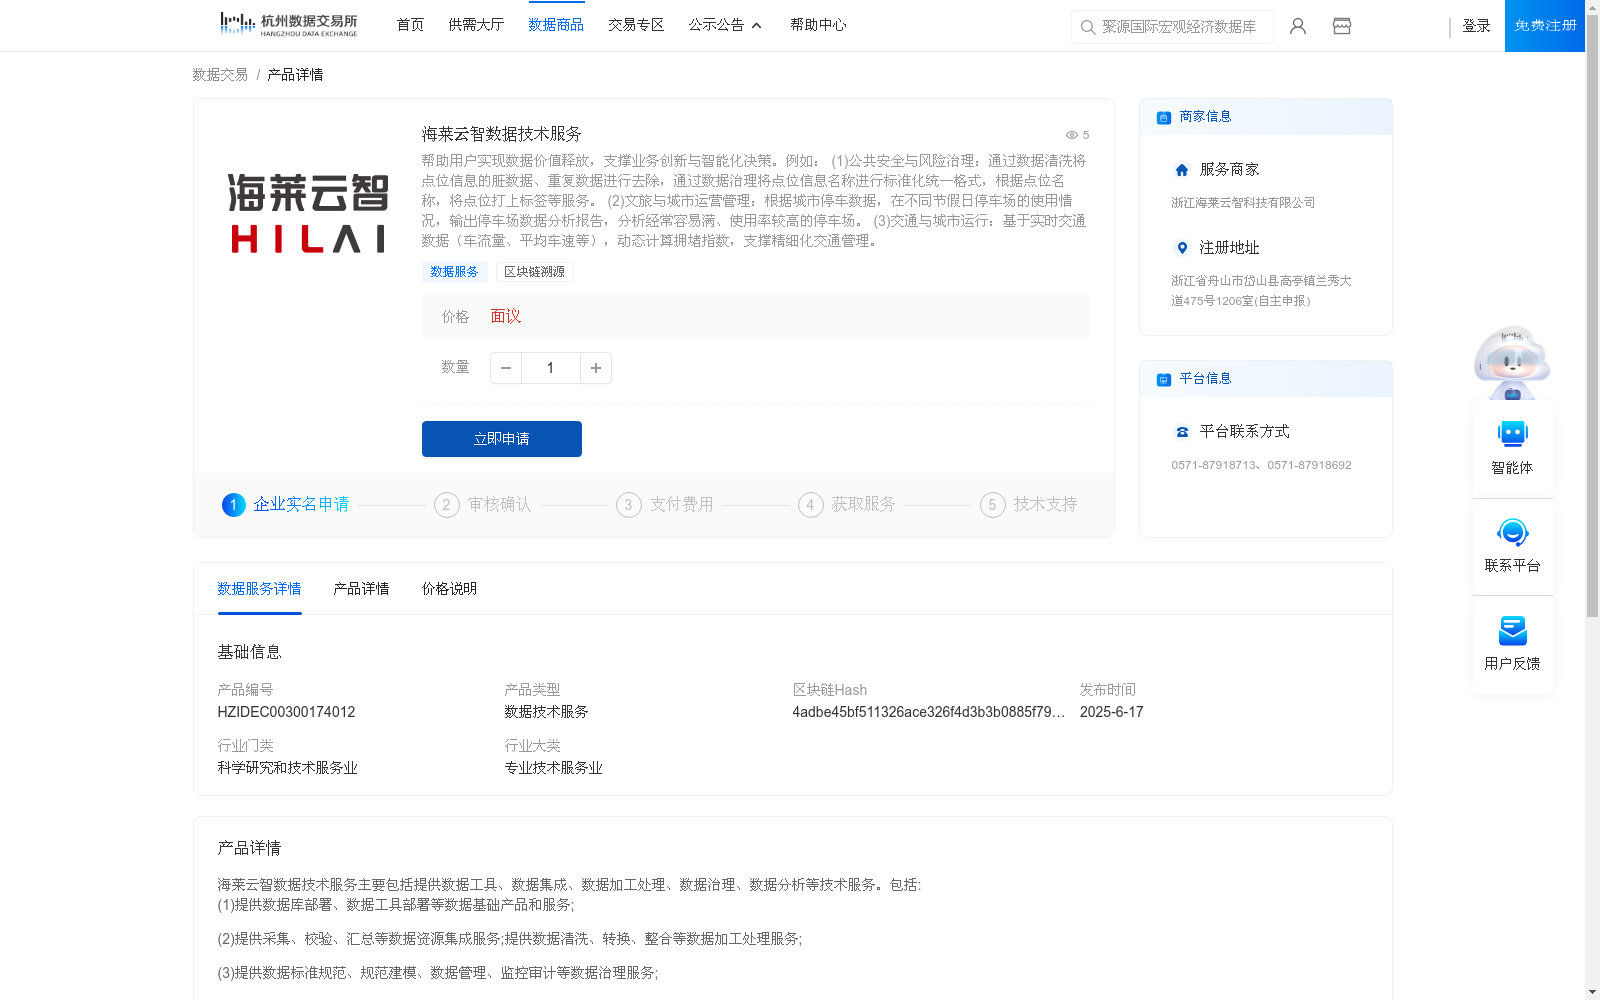
Task: Expand the 公示公告 dropdown menu
Action: tap(725, 25)
